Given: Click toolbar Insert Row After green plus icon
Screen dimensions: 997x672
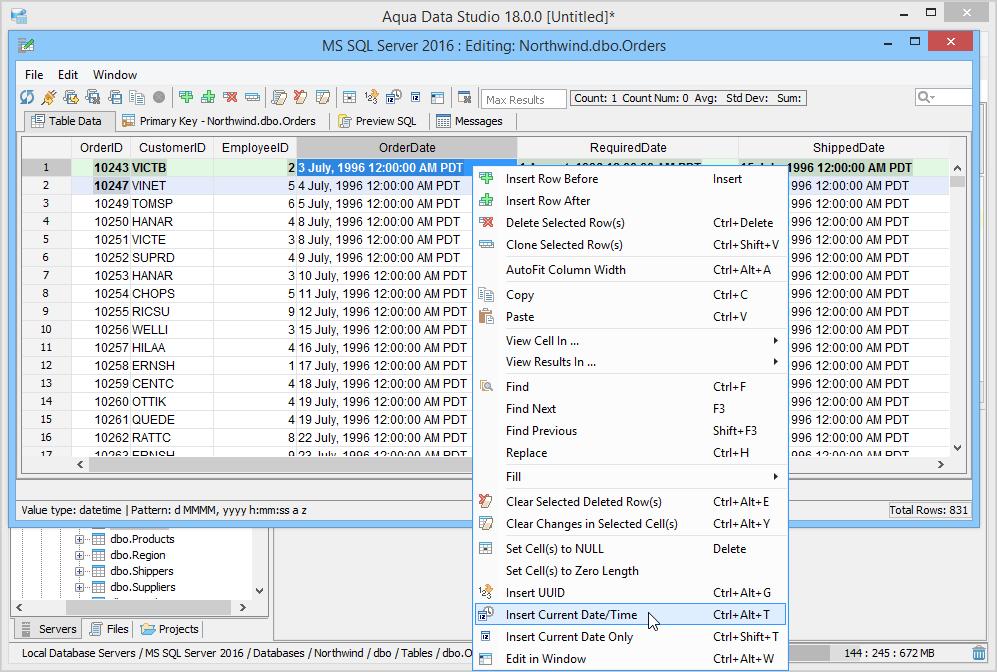Looking at the screenshot, I should 208,97.
